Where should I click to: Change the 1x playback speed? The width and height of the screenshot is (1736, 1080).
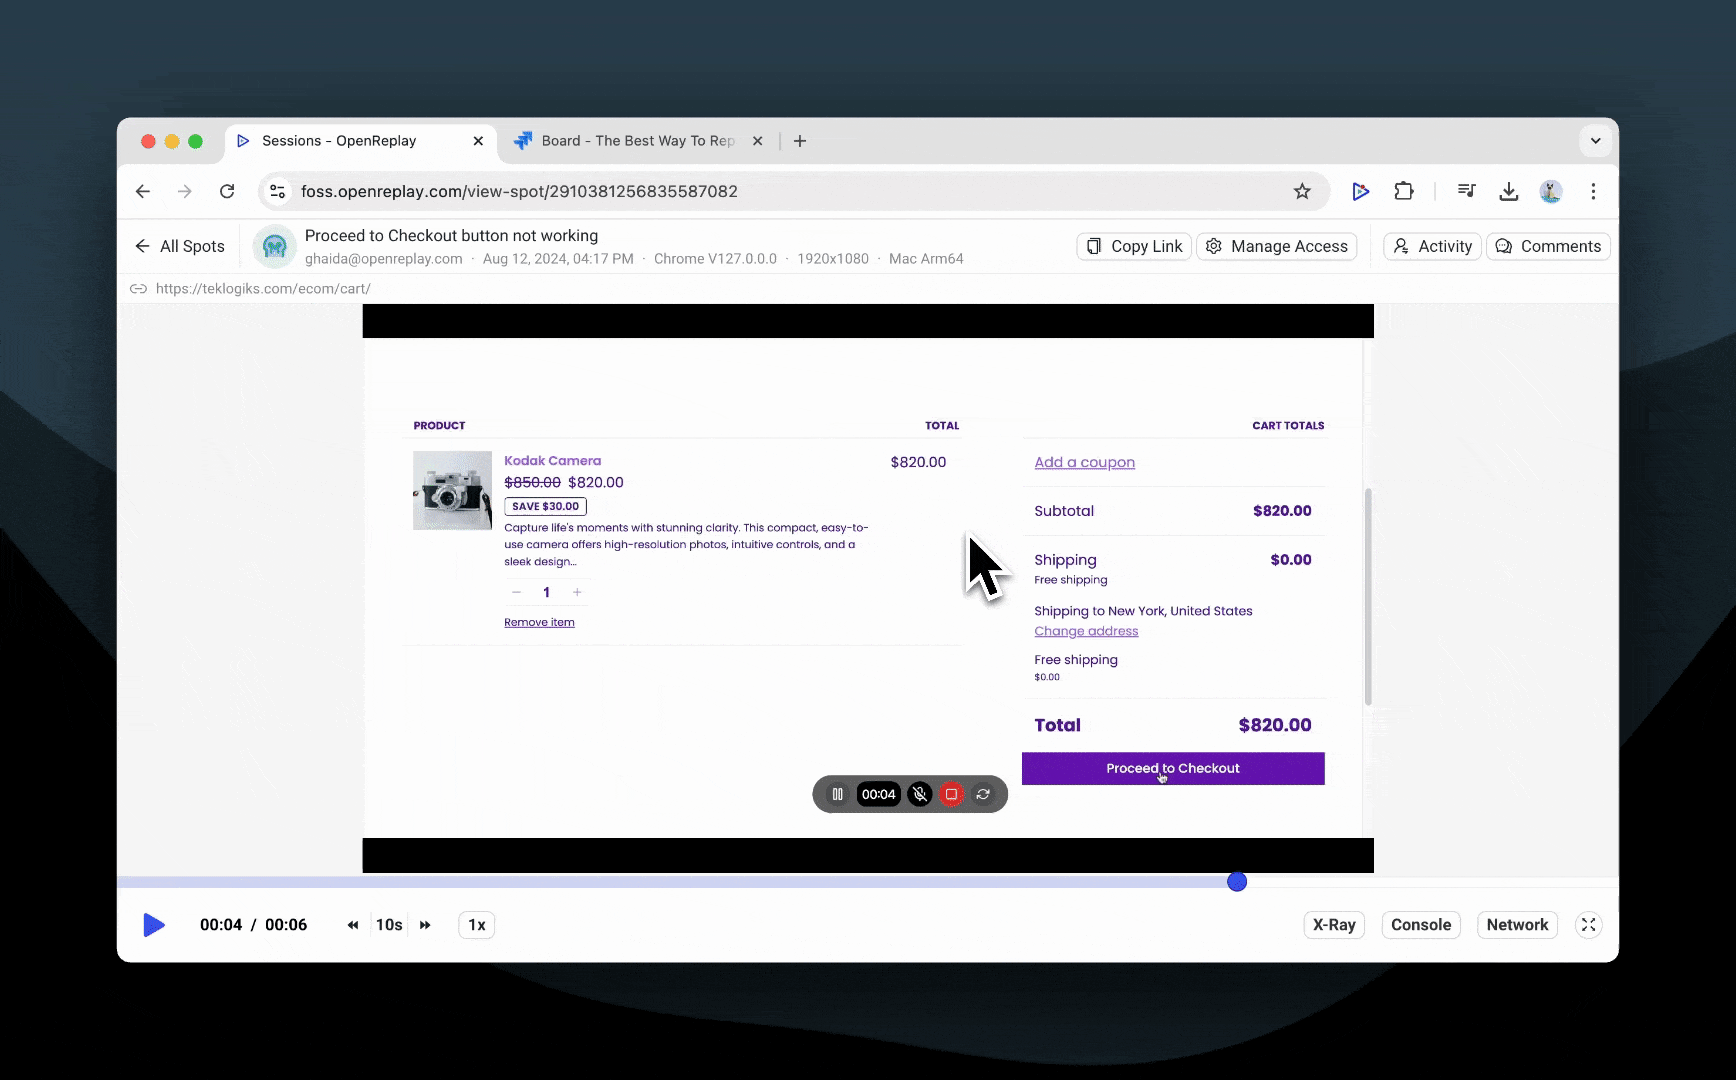(477, 925)
